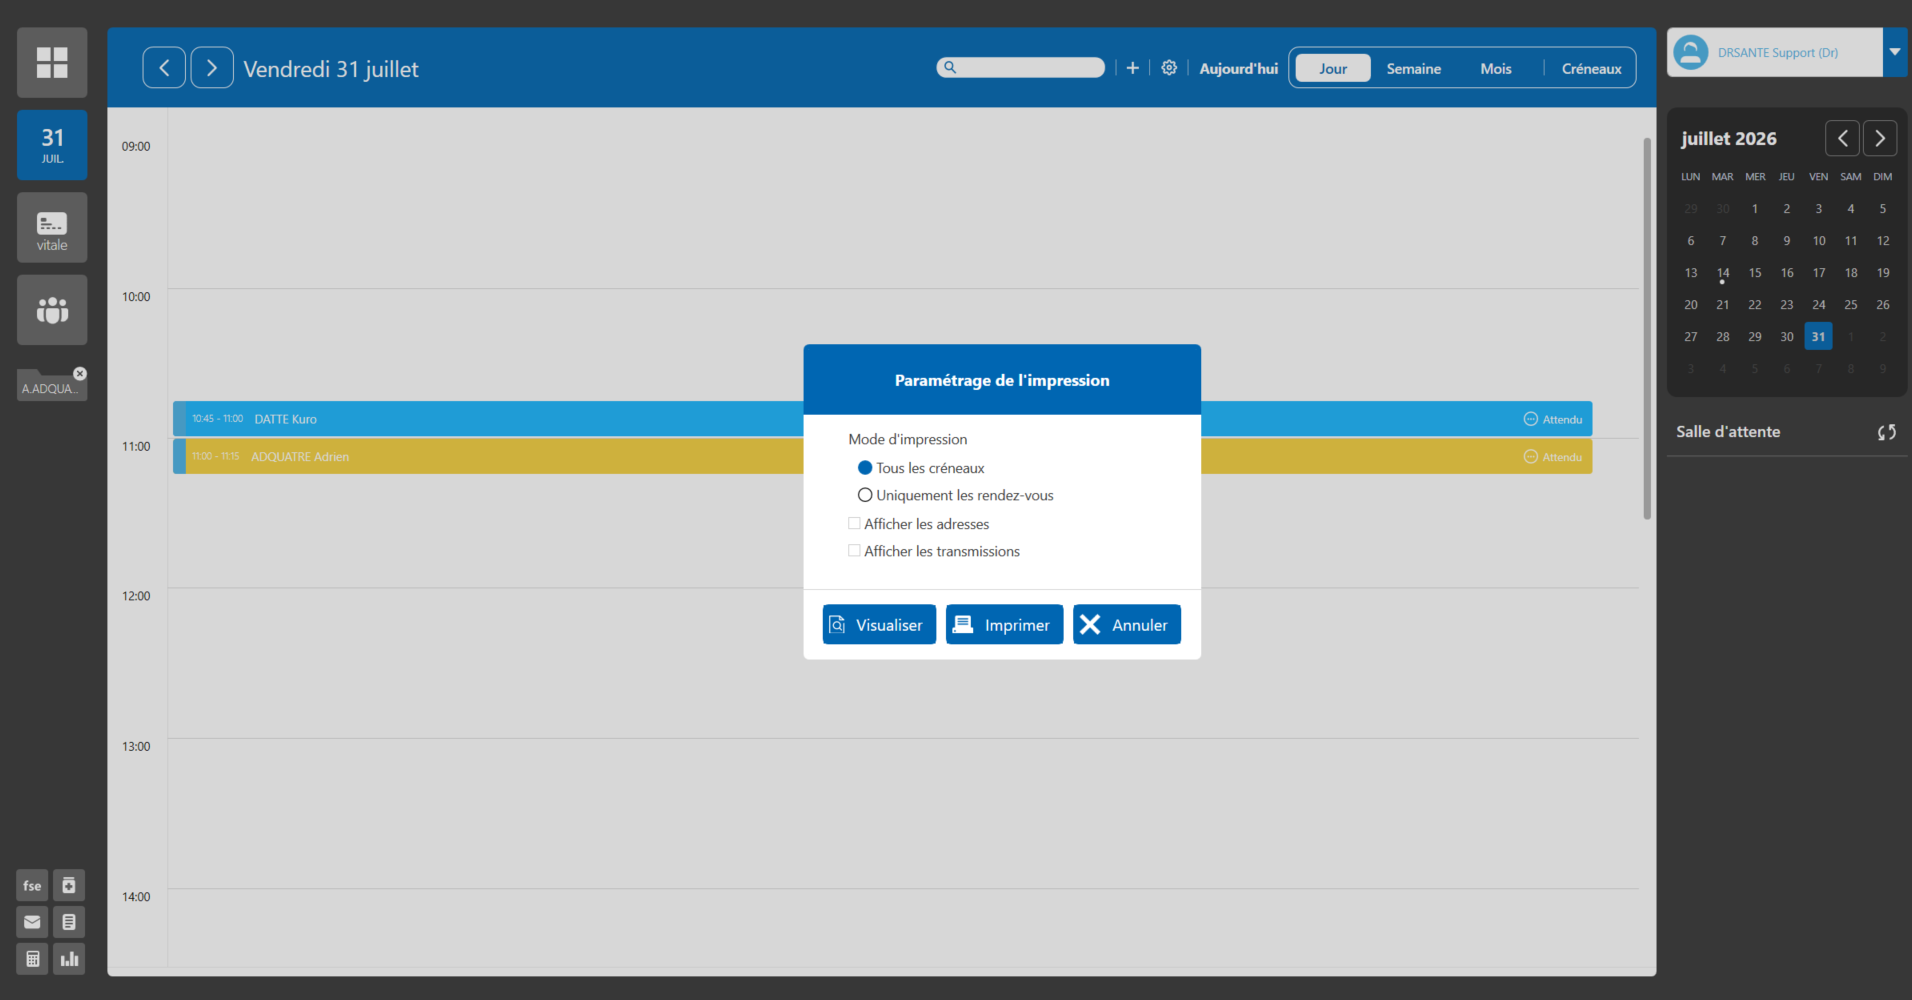Switch to Jour view
The width and height of the screenshot is (1912, 1000).
click(1333, 68)
